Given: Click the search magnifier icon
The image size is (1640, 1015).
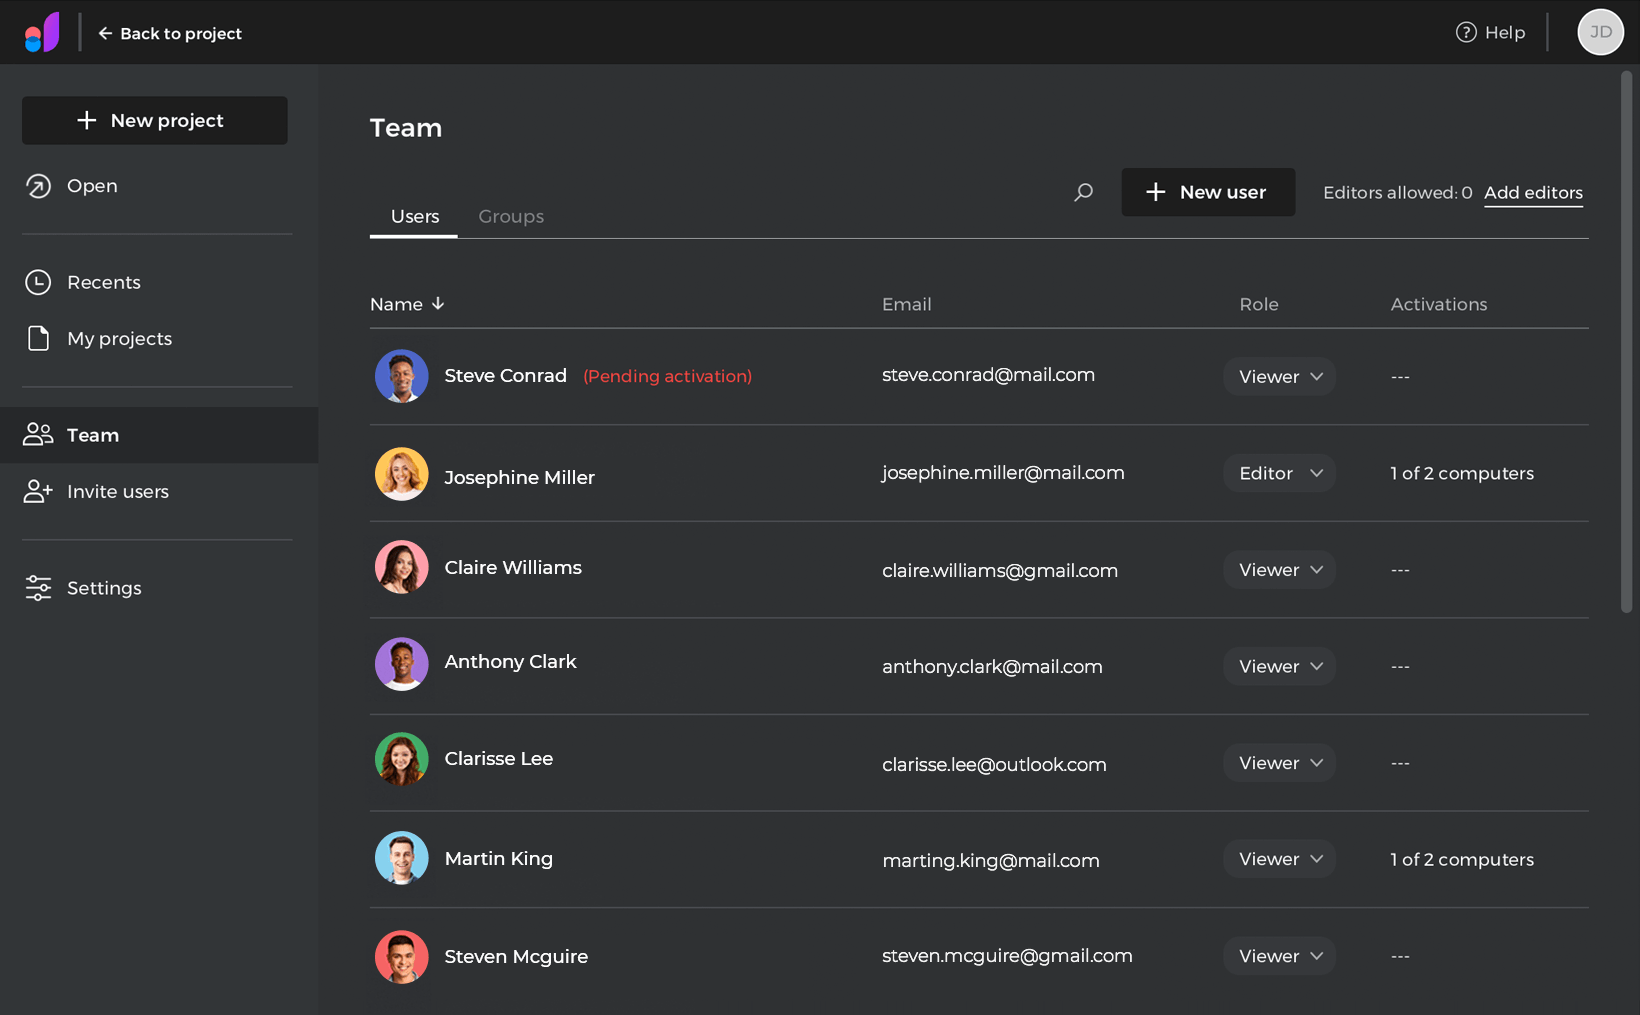Looking at the screenshot, I should [1083, 192].
